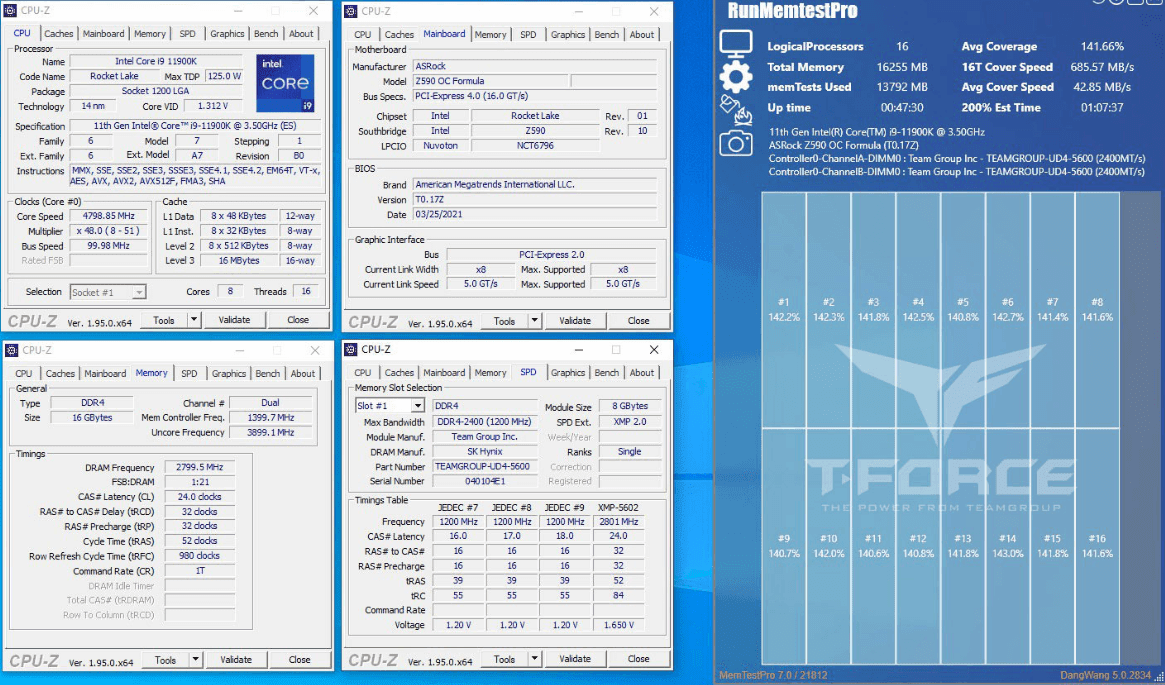Take a screenshot with RunMemtestPro camera icon
Screen dimensions: 1165x685
tap(736, 143)
